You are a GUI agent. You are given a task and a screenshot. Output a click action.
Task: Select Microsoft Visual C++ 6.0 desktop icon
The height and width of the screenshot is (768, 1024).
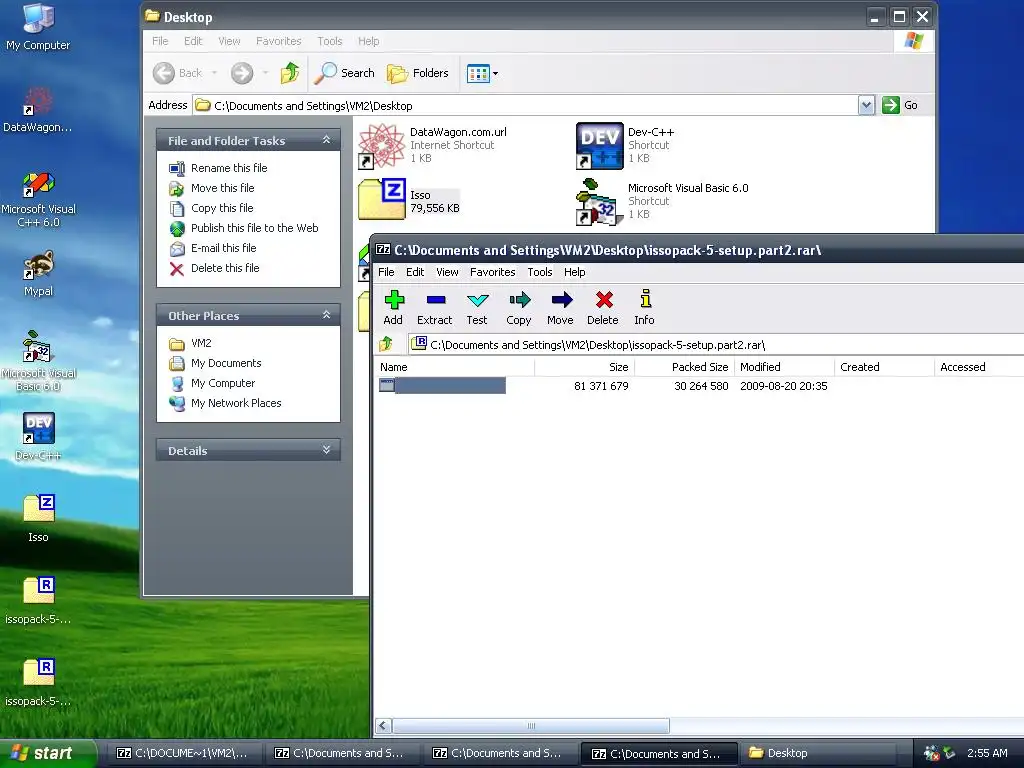38,199
